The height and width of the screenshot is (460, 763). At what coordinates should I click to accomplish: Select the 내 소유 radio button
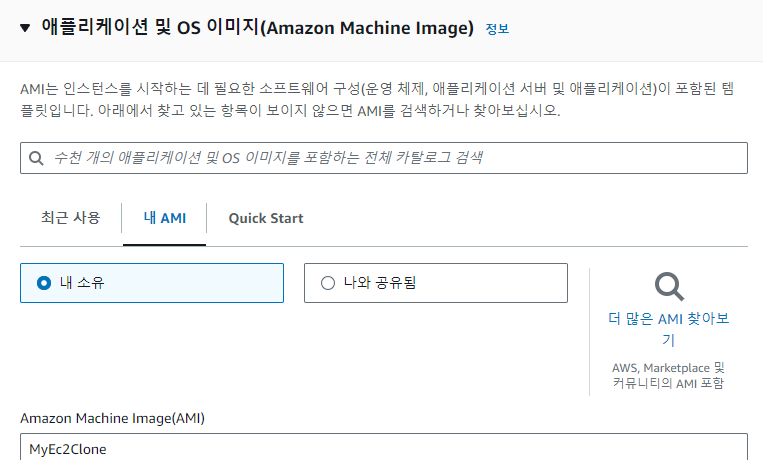pos(44,283)
